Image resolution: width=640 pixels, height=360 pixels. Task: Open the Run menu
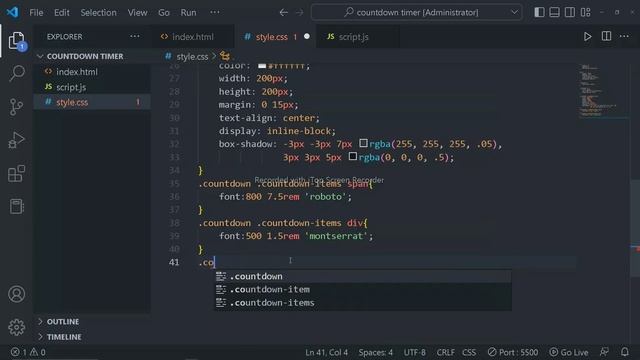tap(188, 13)
